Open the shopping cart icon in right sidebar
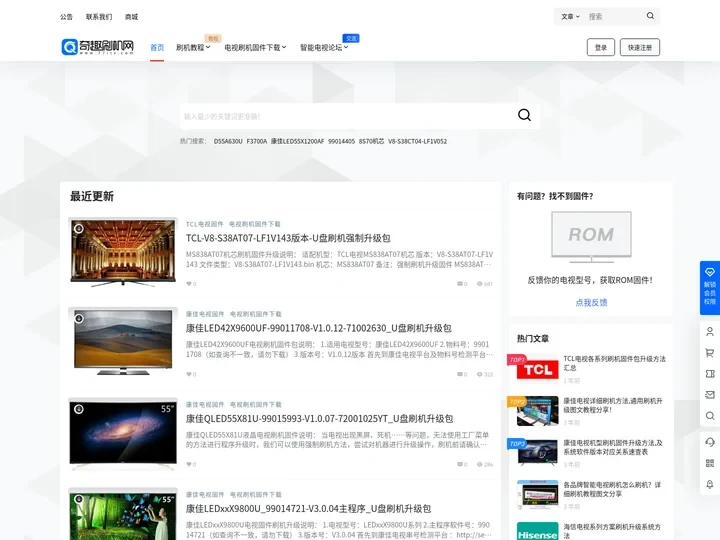The height and width of the screenshot is (540, 720). pos(709,353)
